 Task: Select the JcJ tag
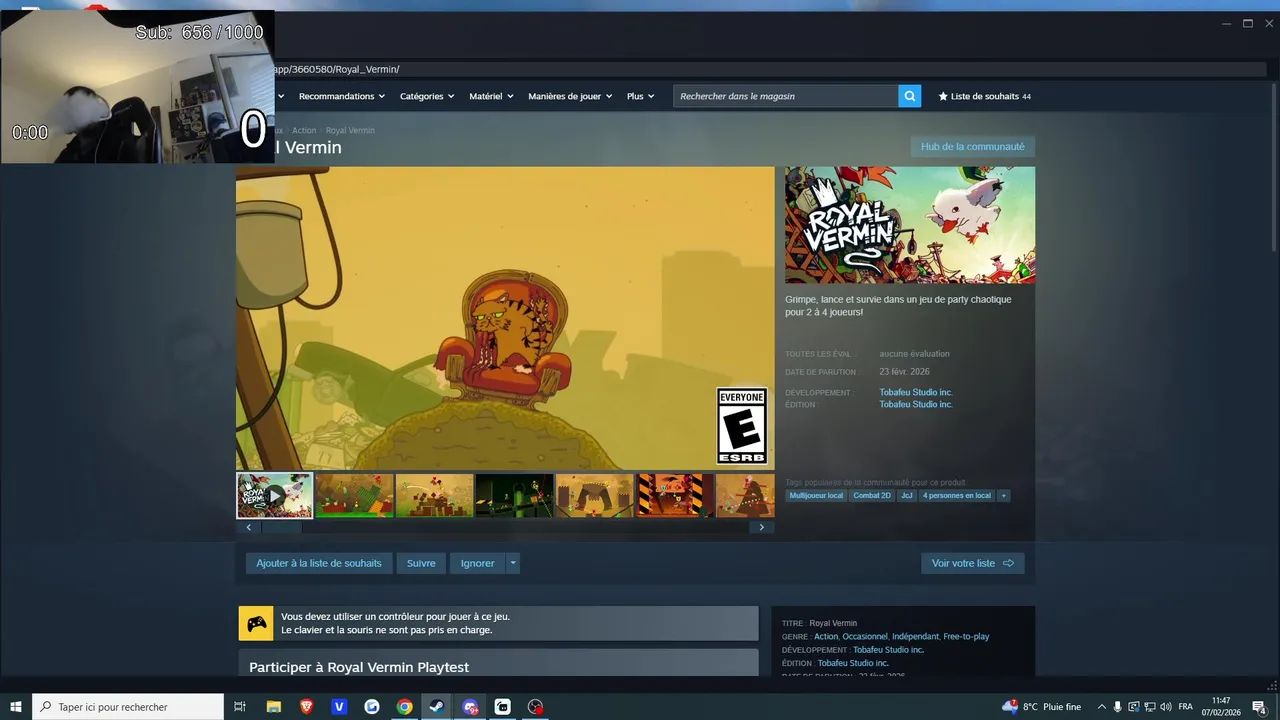(x=907, y=495)
